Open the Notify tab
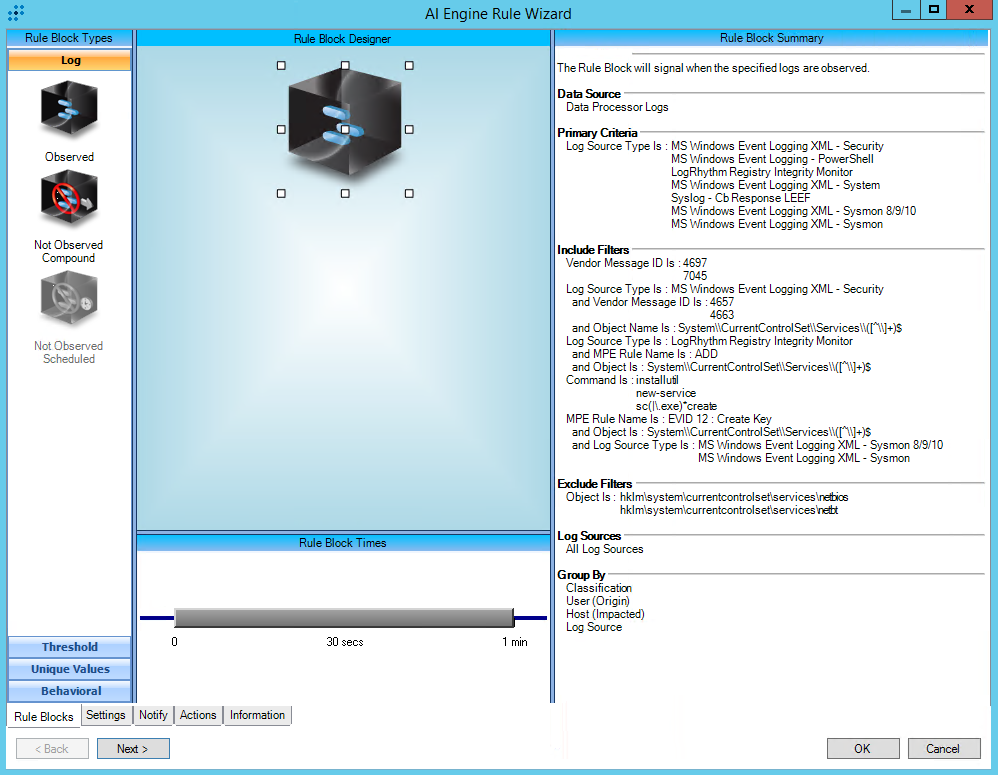Screen dimensions: 998x775 click(x=153, y=715)
